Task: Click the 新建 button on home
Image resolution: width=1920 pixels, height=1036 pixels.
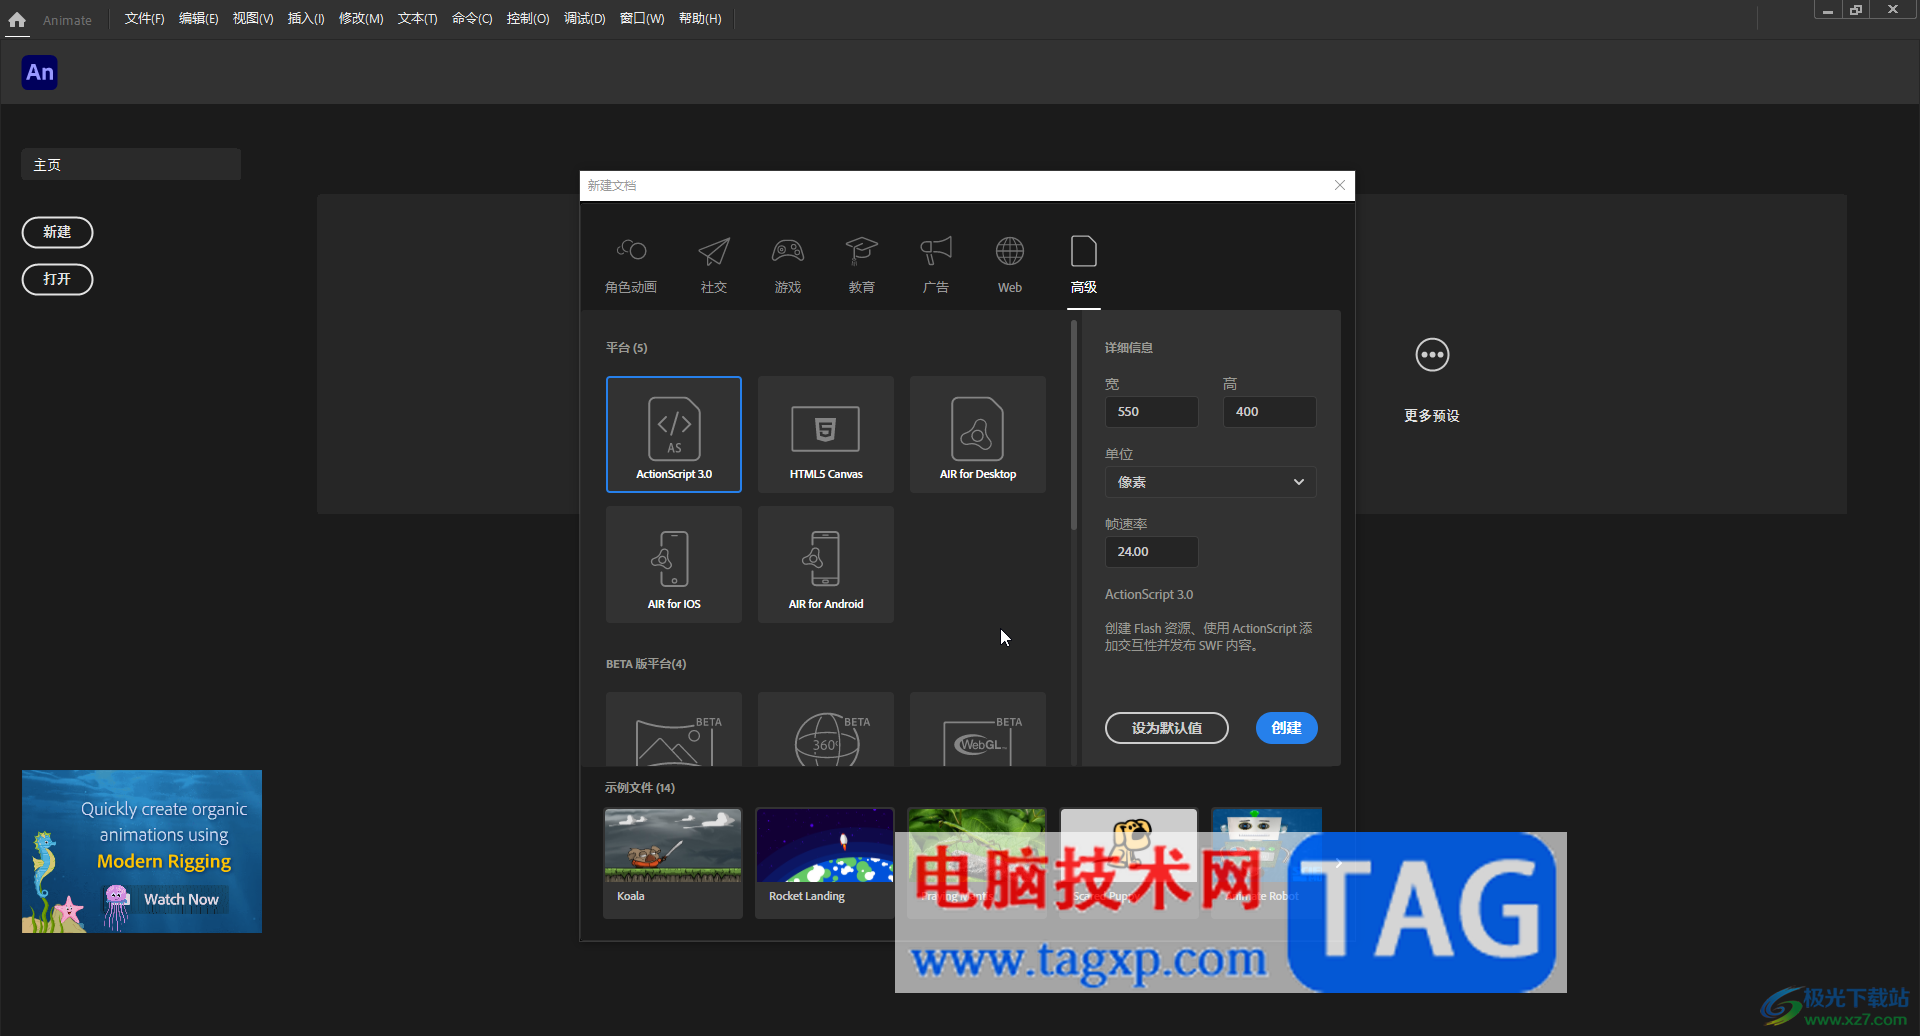Action: [x=57, y=232]
